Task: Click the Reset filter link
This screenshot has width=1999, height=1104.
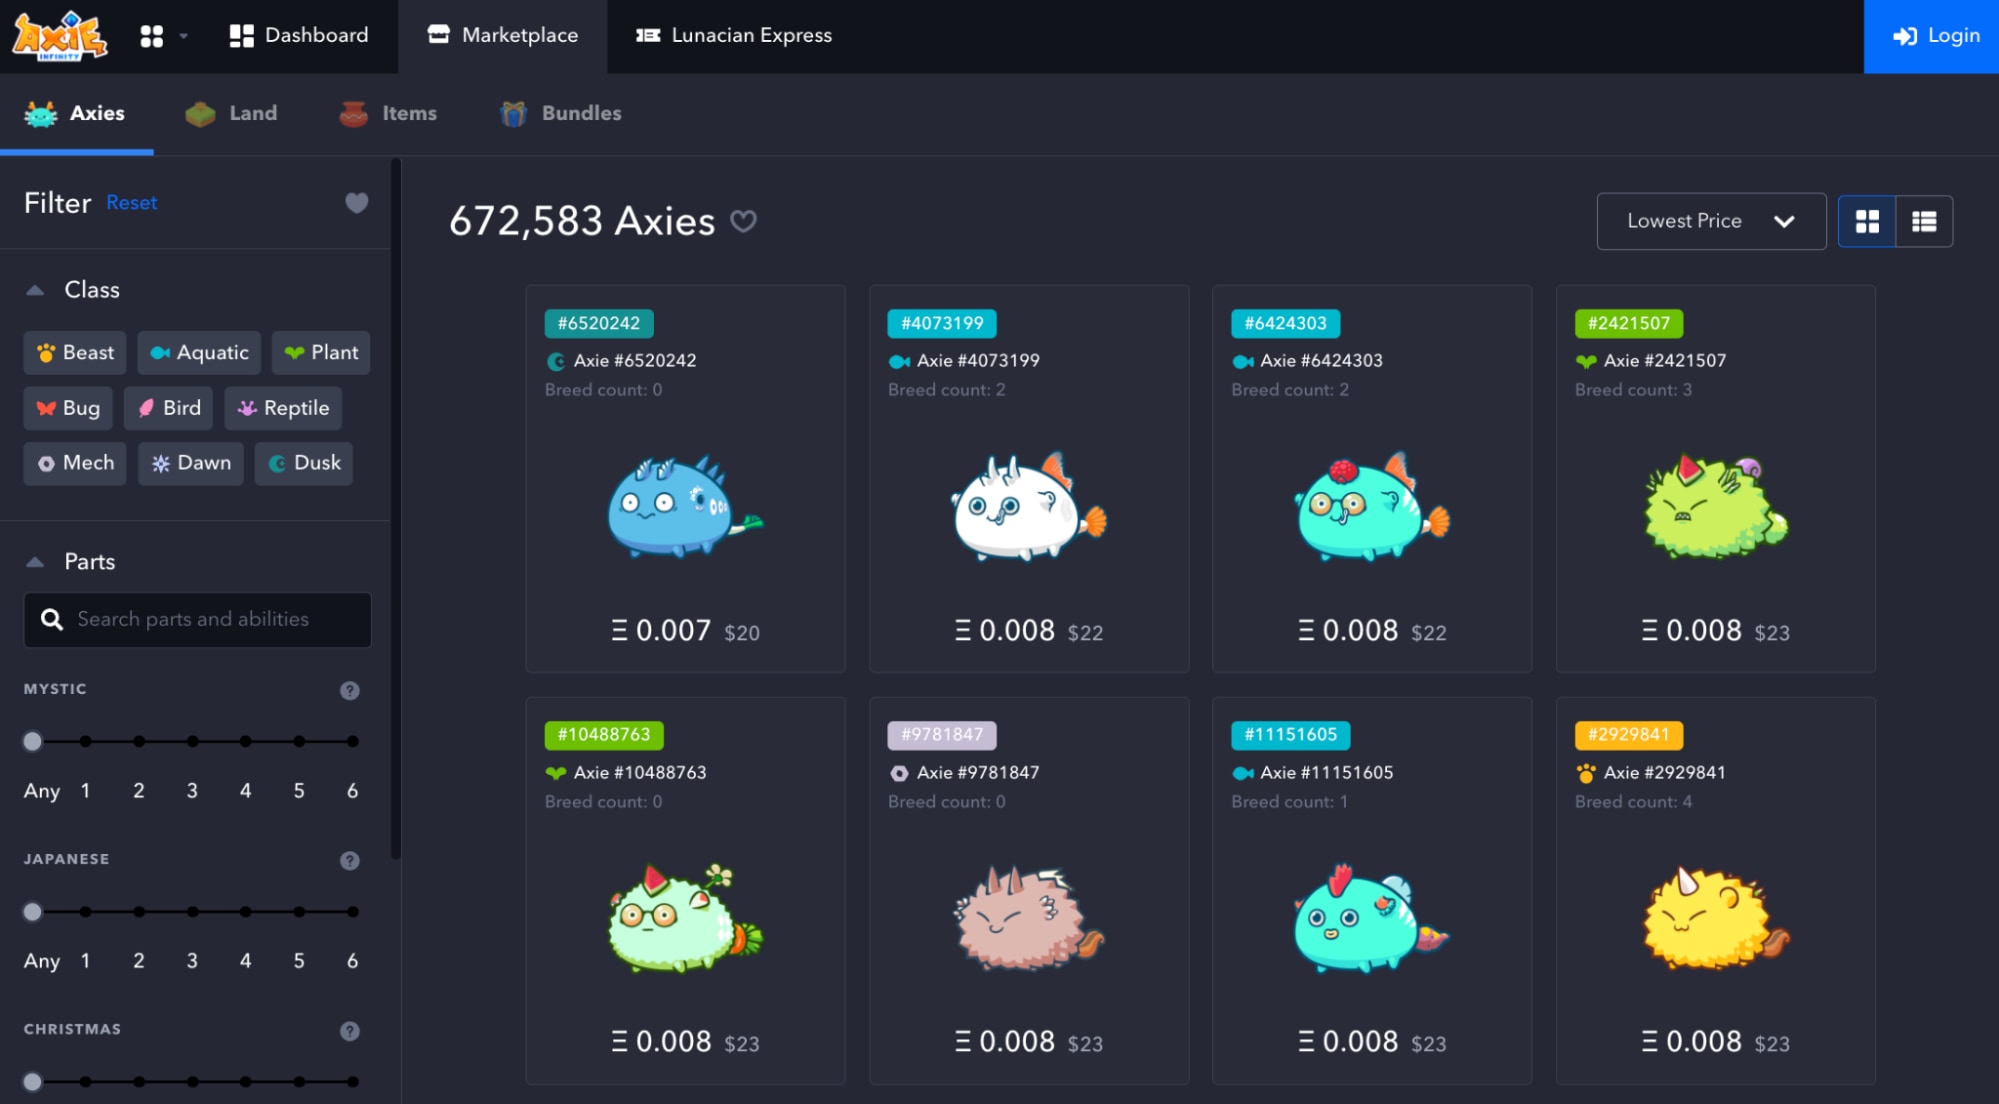Action: pos(131,203)
